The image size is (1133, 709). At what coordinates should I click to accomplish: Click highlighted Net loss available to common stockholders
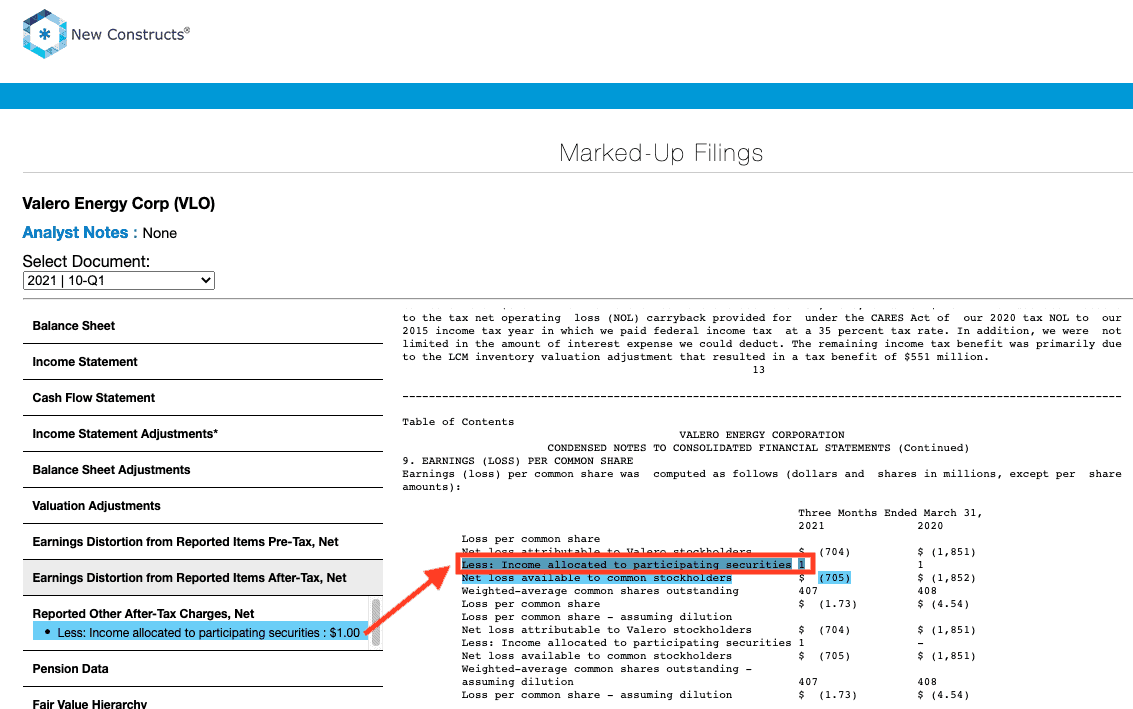coord(597,577)
